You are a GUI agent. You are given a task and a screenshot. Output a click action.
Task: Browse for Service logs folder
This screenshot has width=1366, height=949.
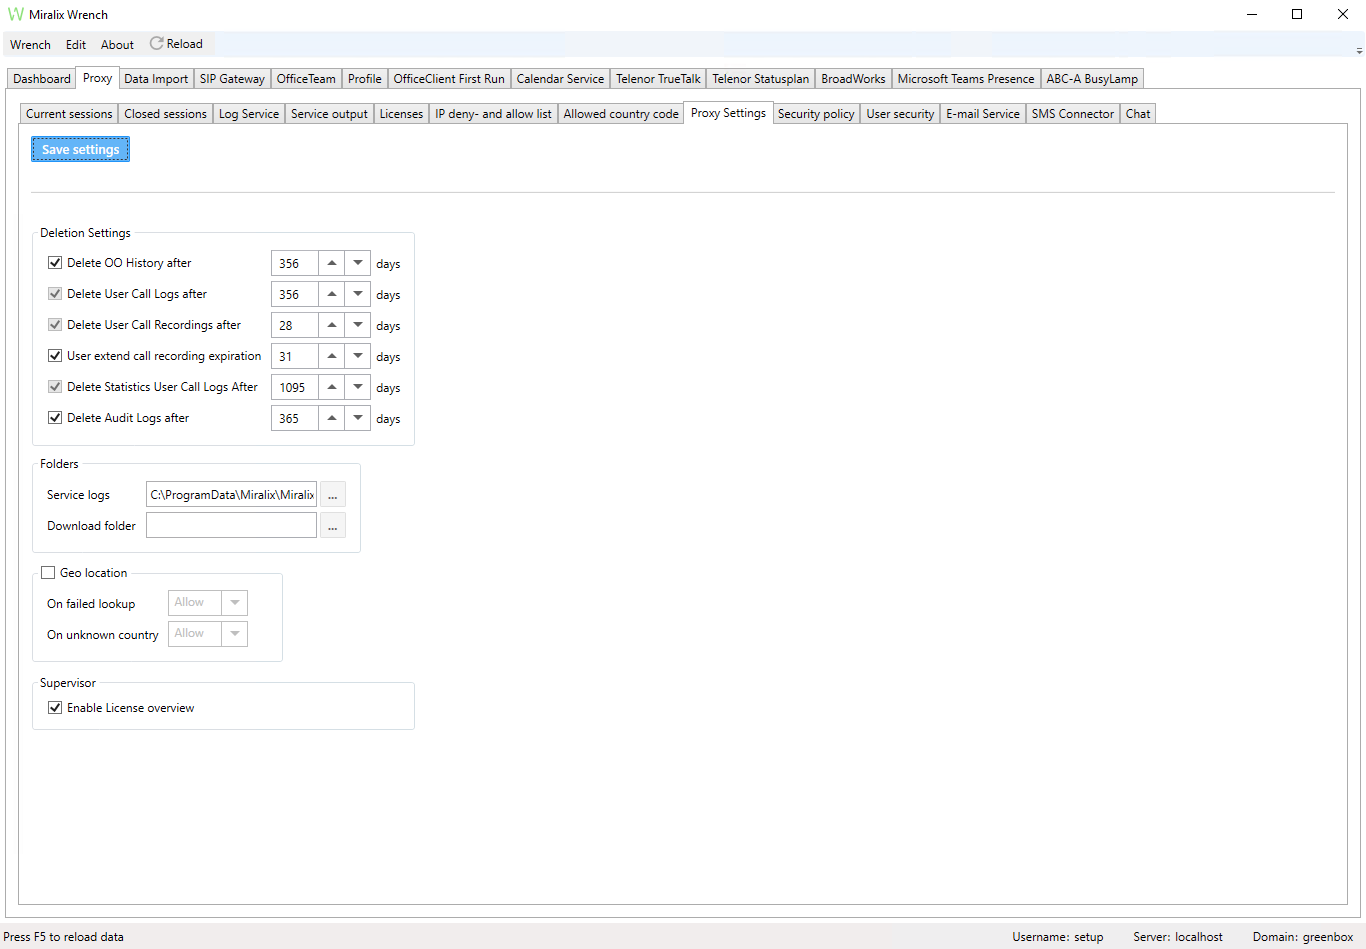coord(333,495)
